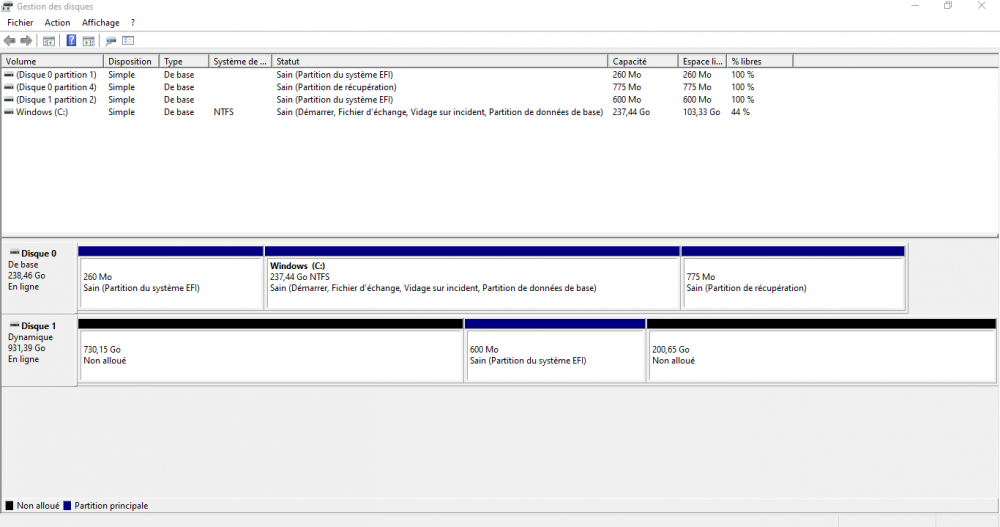Sort by the Espace libre column header
Viewport: 1000px width, 527px height.
point(702,61)
